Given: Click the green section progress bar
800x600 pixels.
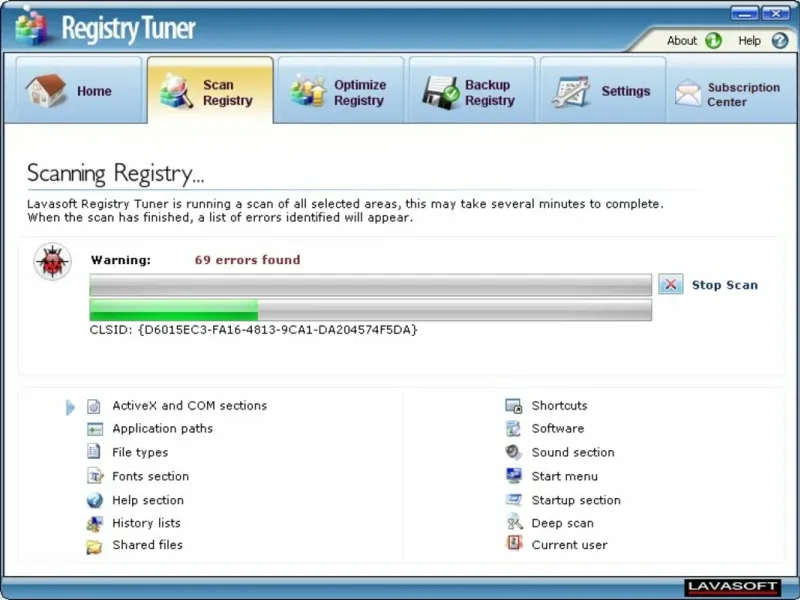Looking at the screenshot, I should 370,310.
